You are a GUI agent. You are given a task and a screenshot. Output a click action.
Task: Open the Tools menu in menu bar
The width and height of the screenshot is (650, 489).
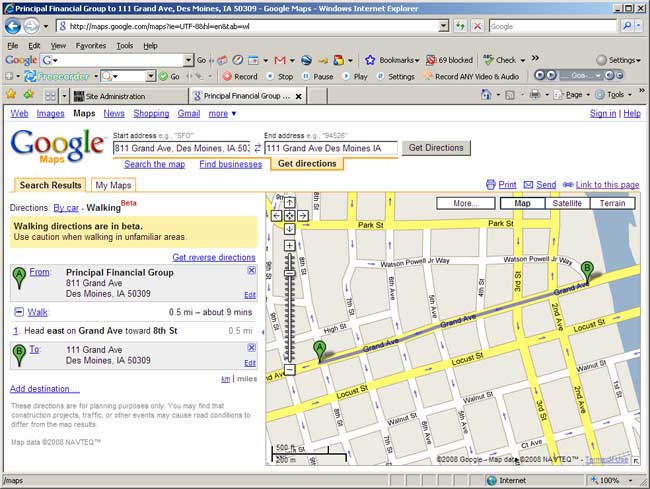click(x=124, y=46)
